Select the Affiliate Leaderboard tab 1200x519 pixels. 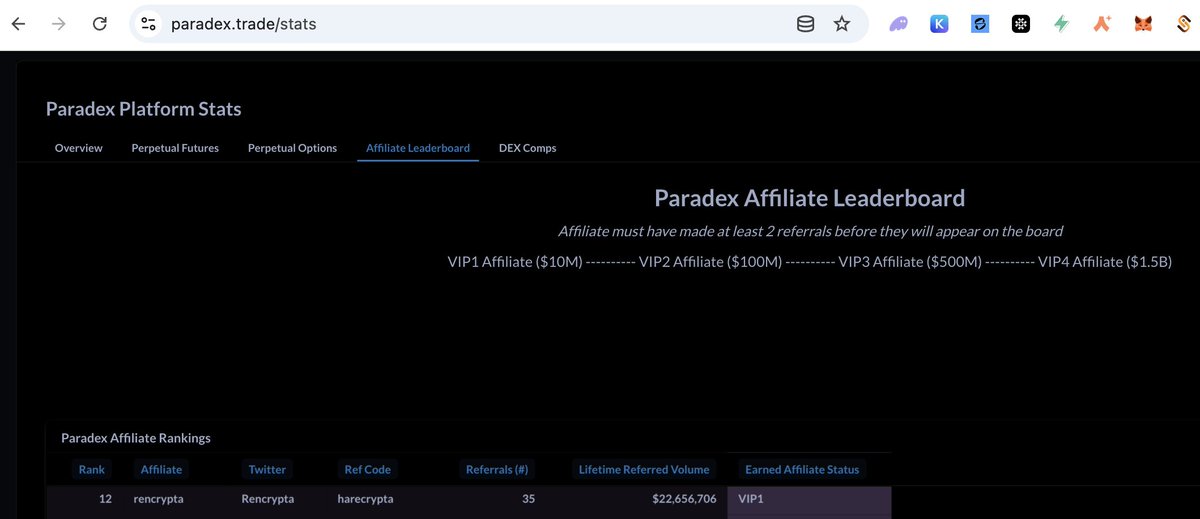(x=418, y=148)
